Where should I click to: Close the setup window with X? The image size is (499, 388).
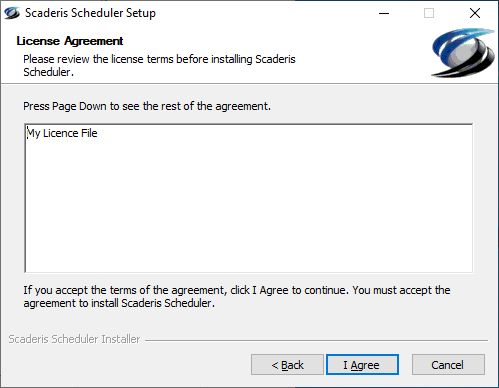tap(475, 13)
